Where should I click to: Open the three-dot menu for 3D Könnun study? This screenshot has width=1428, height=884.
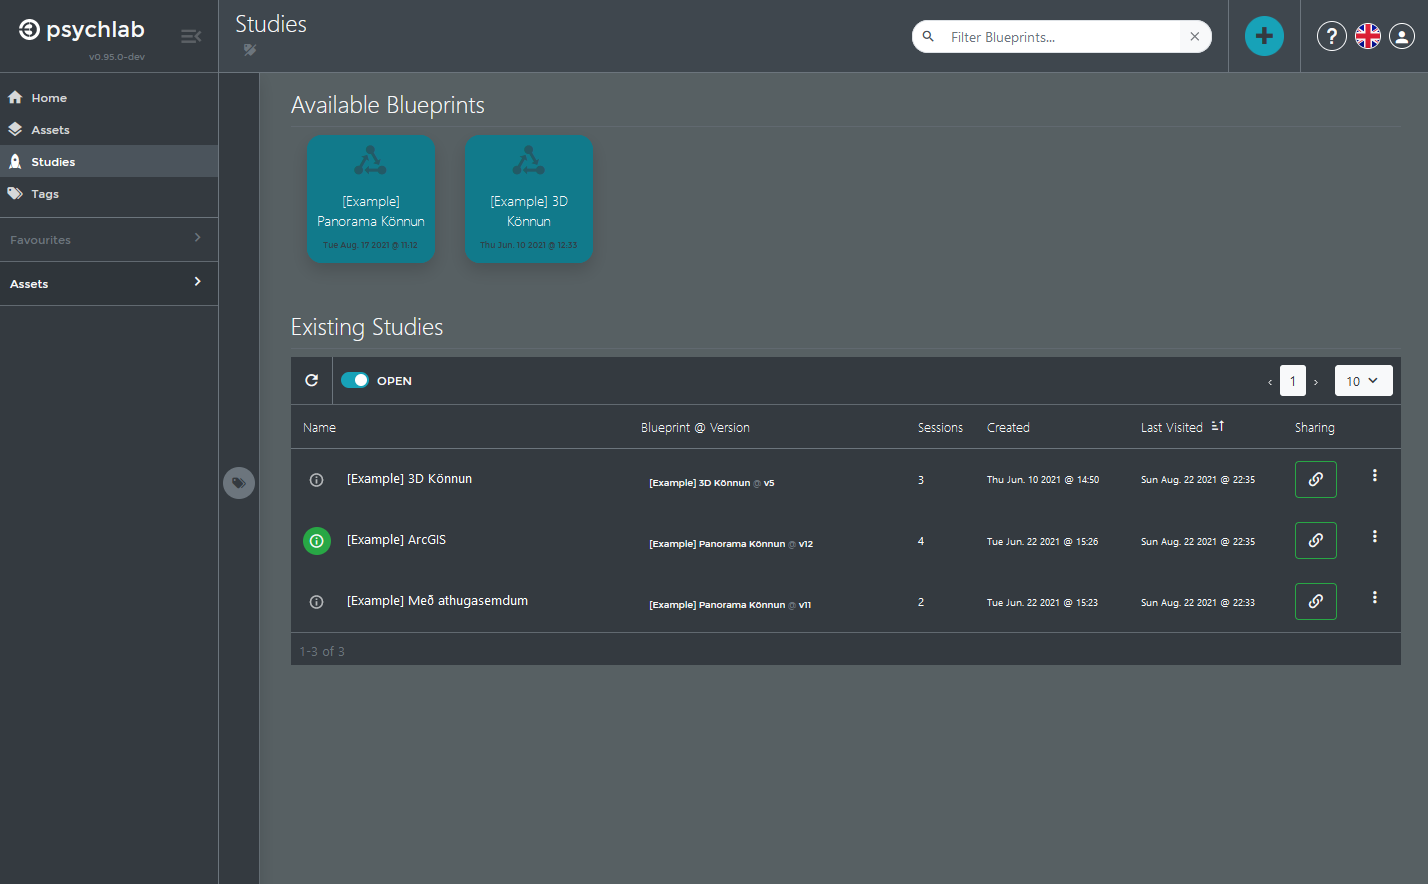click(1374, 476)
